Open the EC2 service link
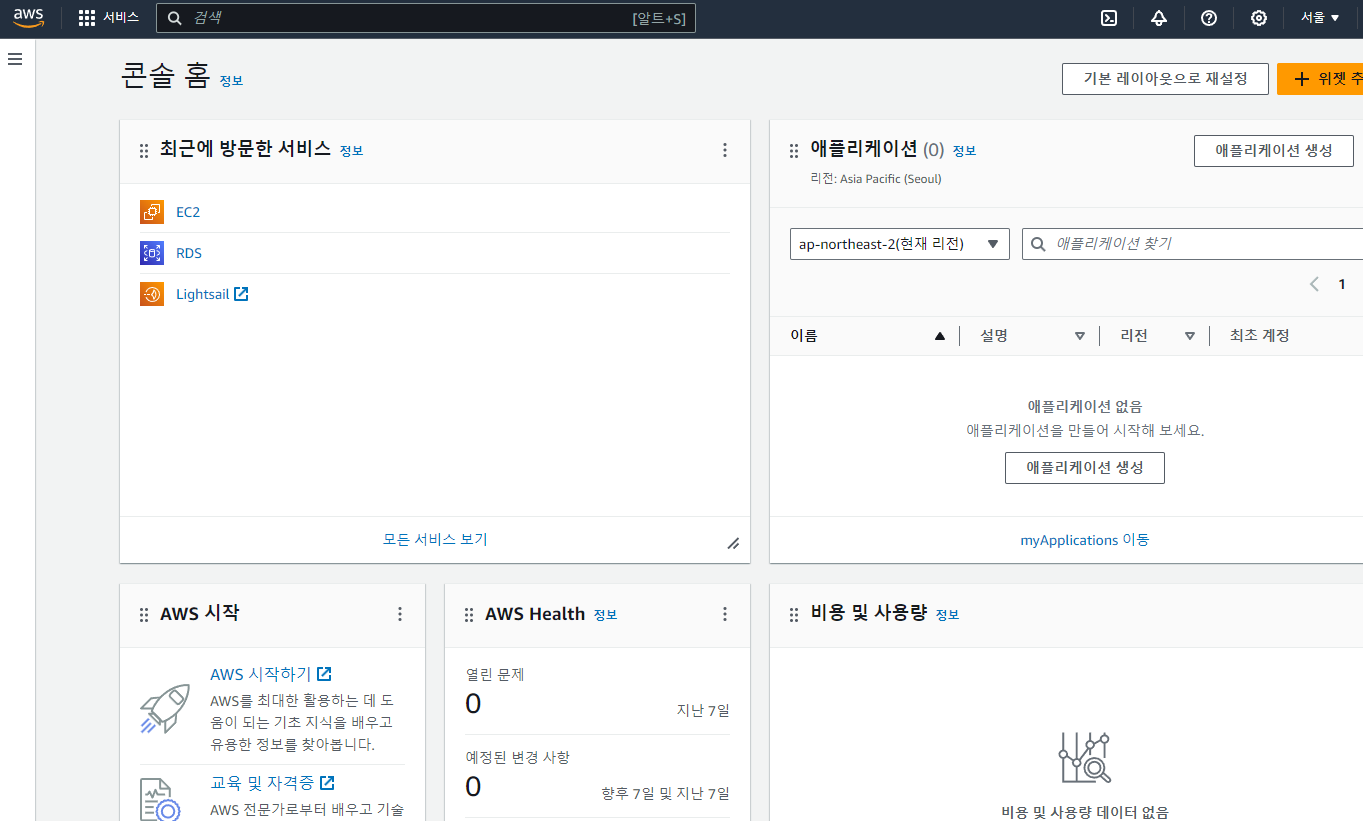Image resolution: width=1363 pixels, height=821 pixels. (x=188, y=212)
